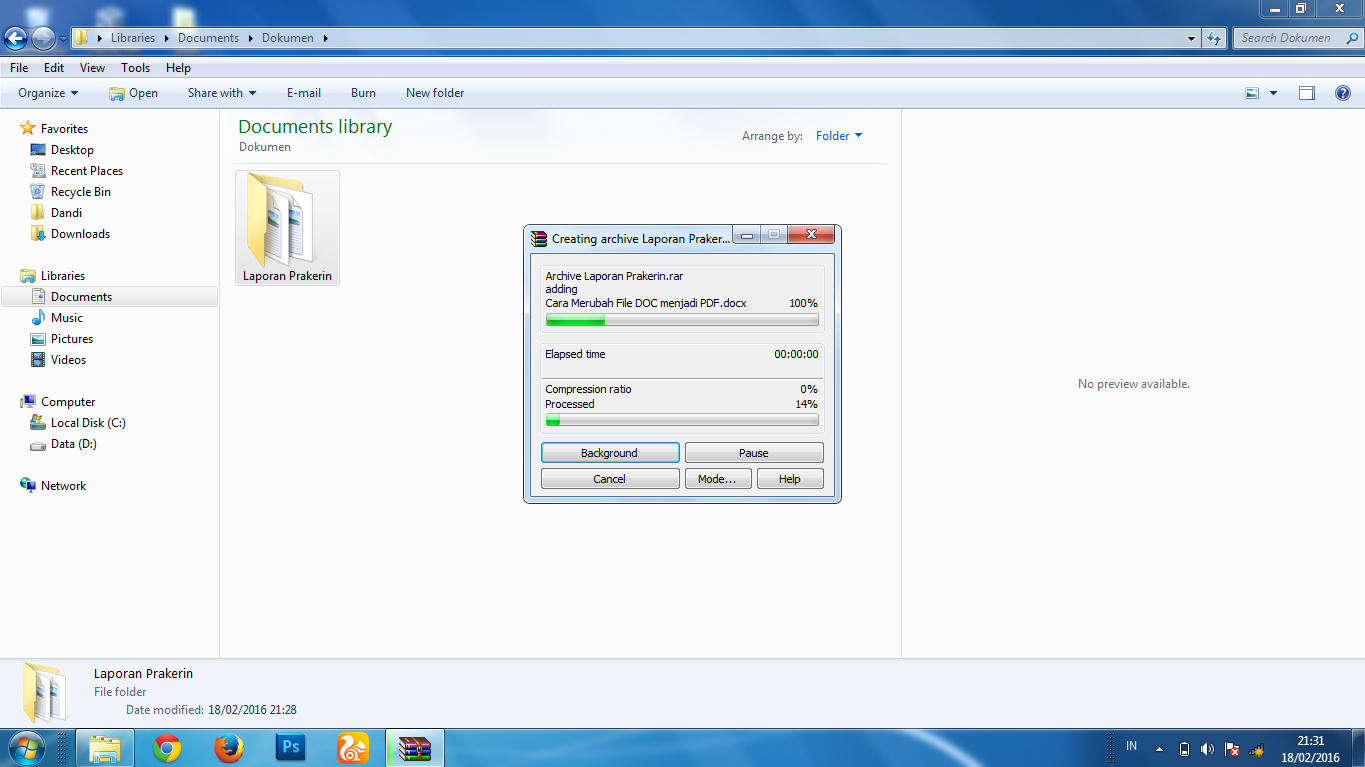Click the change view icon
The height and width of the screenshot is (767, 1365).
pyautogui.click(x=1252, y=93)
